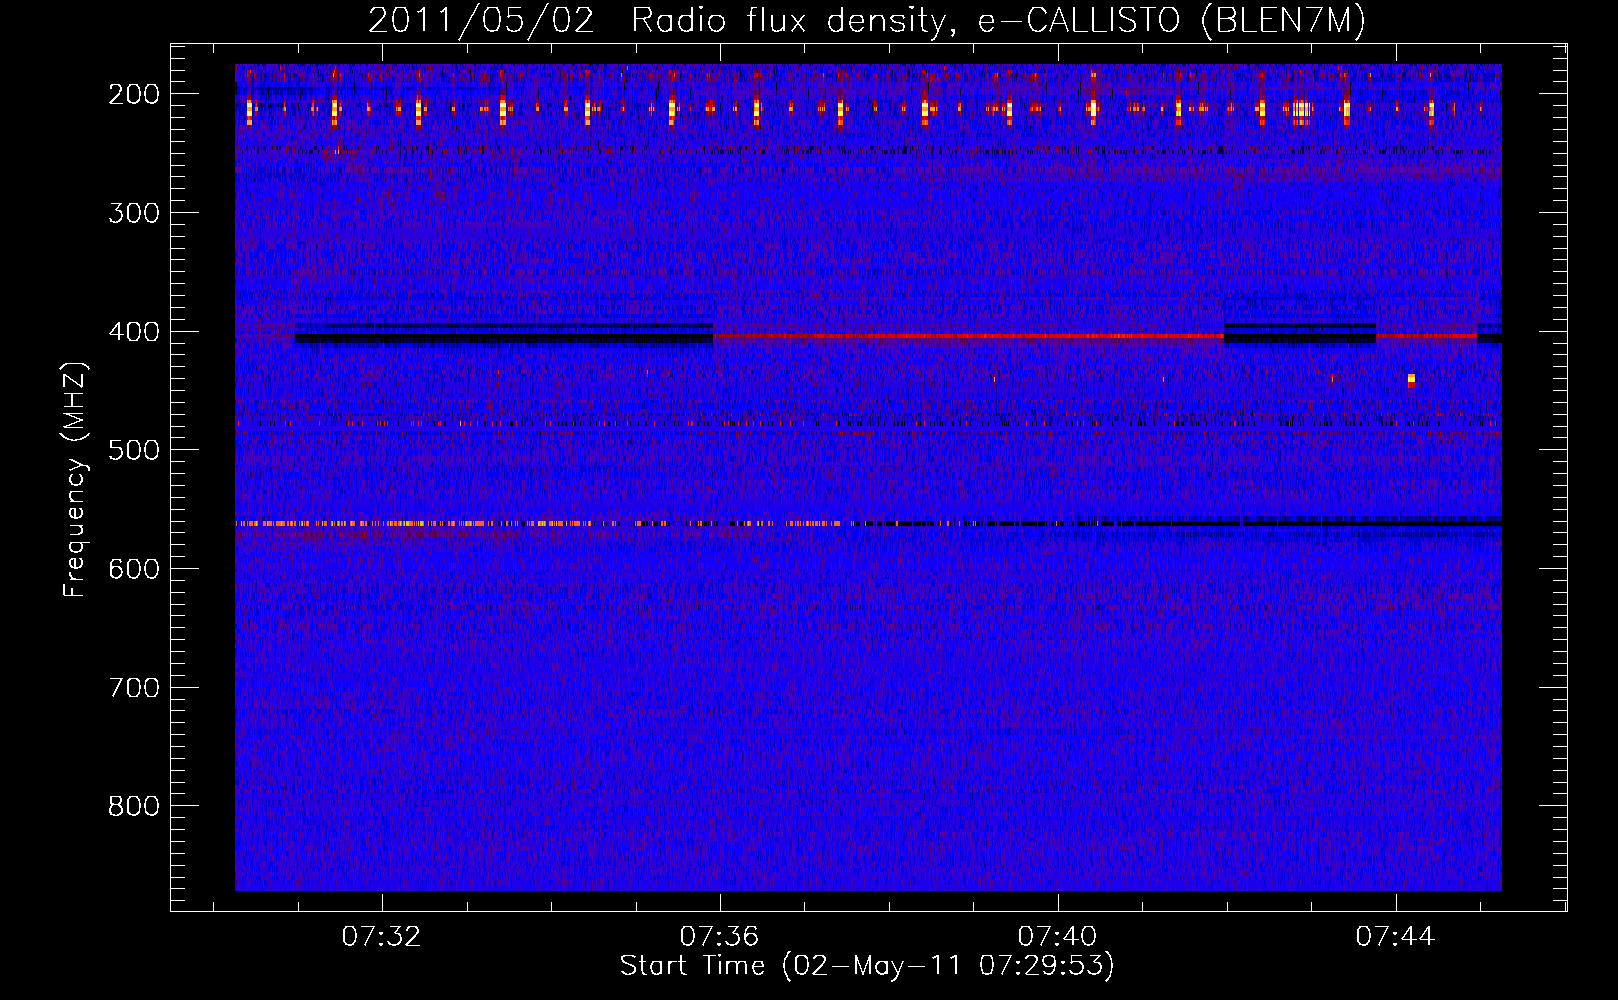The height and width of the screenshot is (1000, 1618).
Task: Click the bright yellow-red burst spot below 400 MHz after 07:44
Action: pos(1411,380)
